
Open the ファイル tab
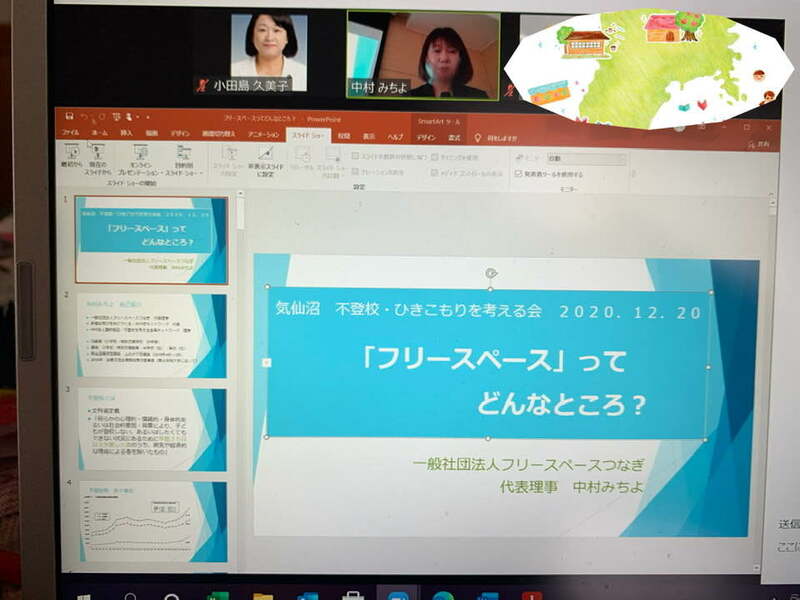[x=70, y=132]
